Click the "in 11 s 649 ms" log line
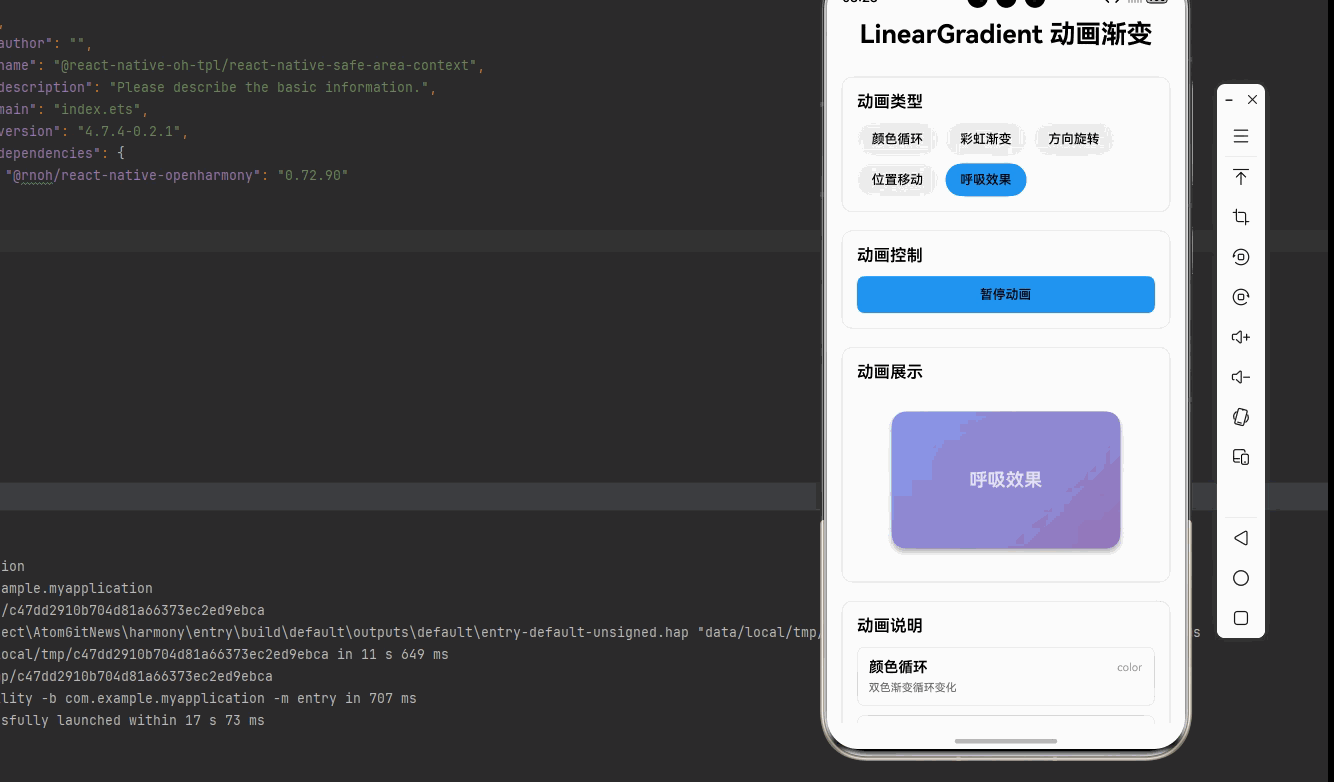The height and width of the screenshot is (782, 1334). point(224,654)
